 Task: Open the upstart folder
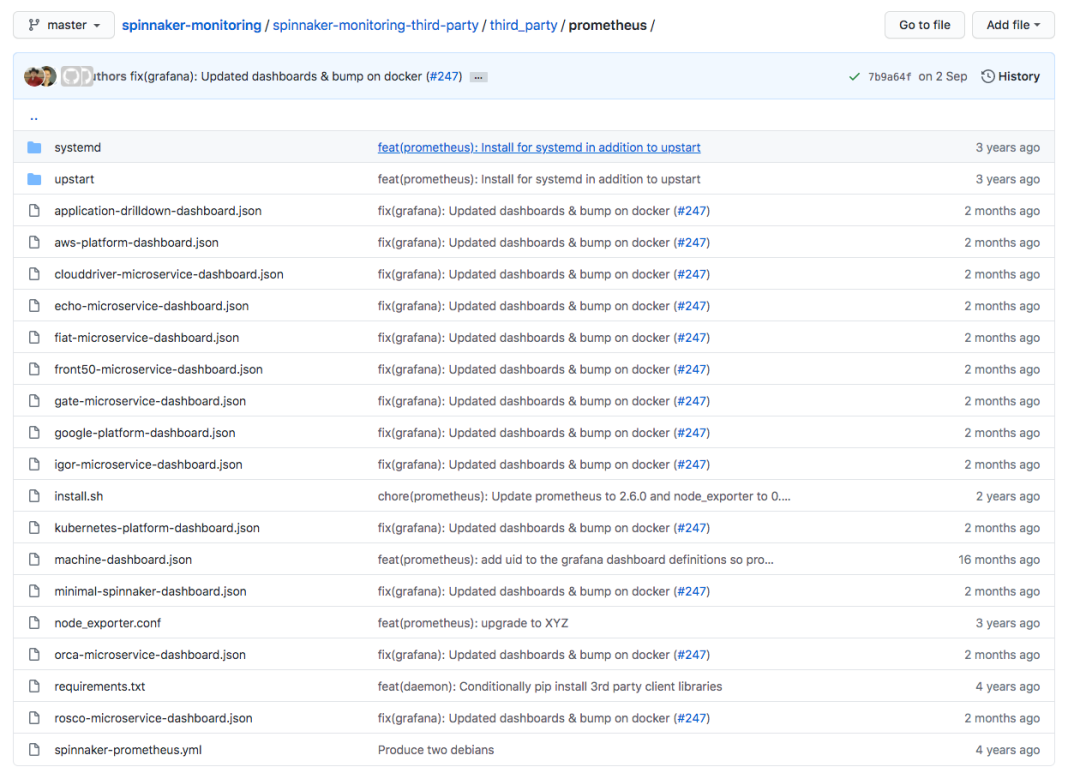[74, 179]
